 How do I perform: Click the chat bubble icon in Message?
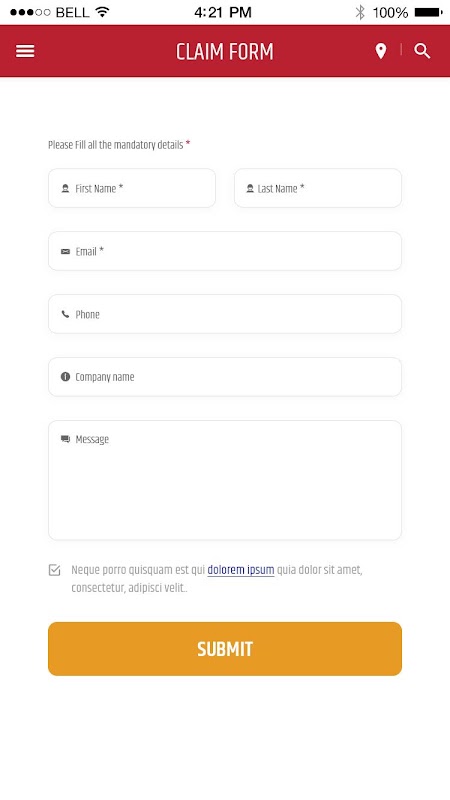pyautogui.click(x=65, y=439)
